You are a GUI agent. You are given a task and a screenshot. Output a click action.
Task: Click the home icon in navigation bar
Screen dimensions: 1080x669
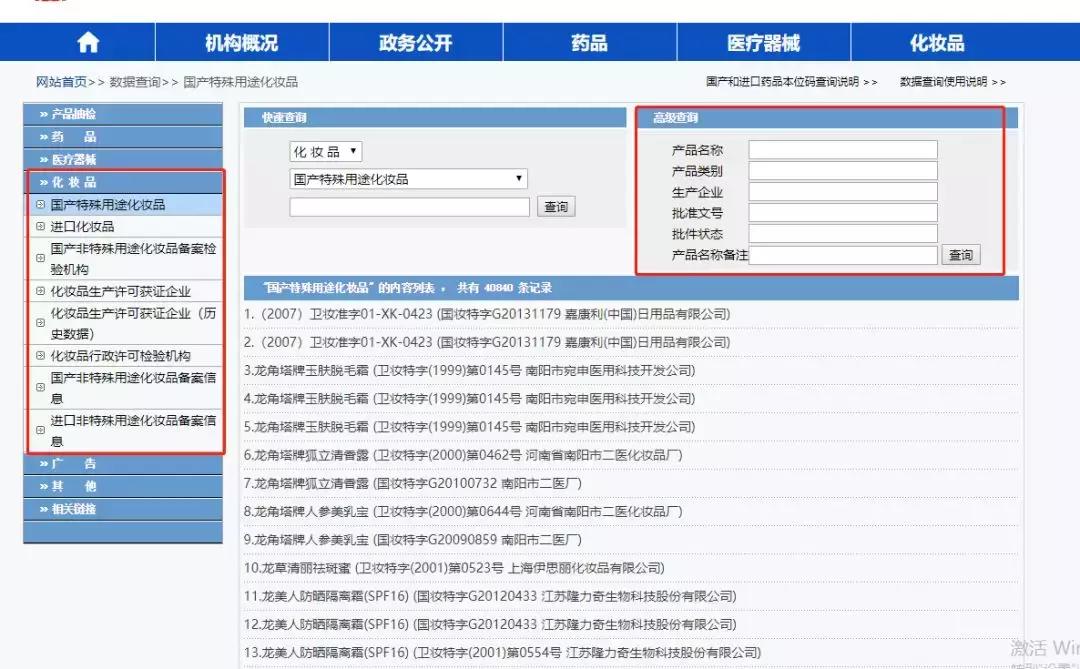click(x=87, y=42)
